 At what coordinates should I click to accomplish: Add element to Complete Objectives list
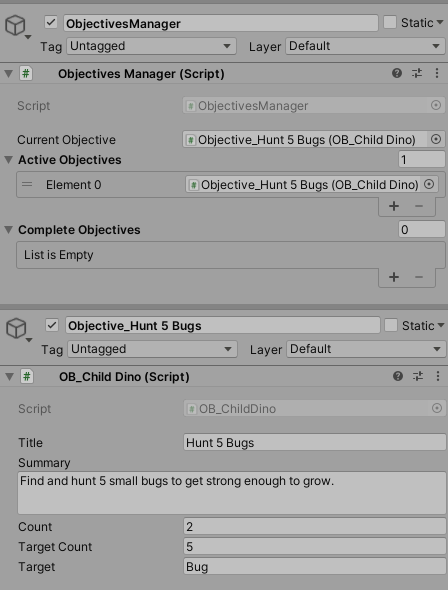[x=394, y=277]
